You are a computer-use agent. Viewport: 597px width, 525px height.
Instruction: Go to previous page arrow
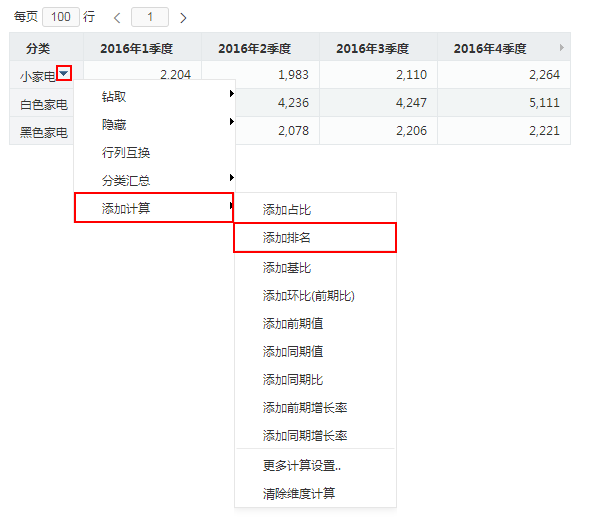(117, 18)
